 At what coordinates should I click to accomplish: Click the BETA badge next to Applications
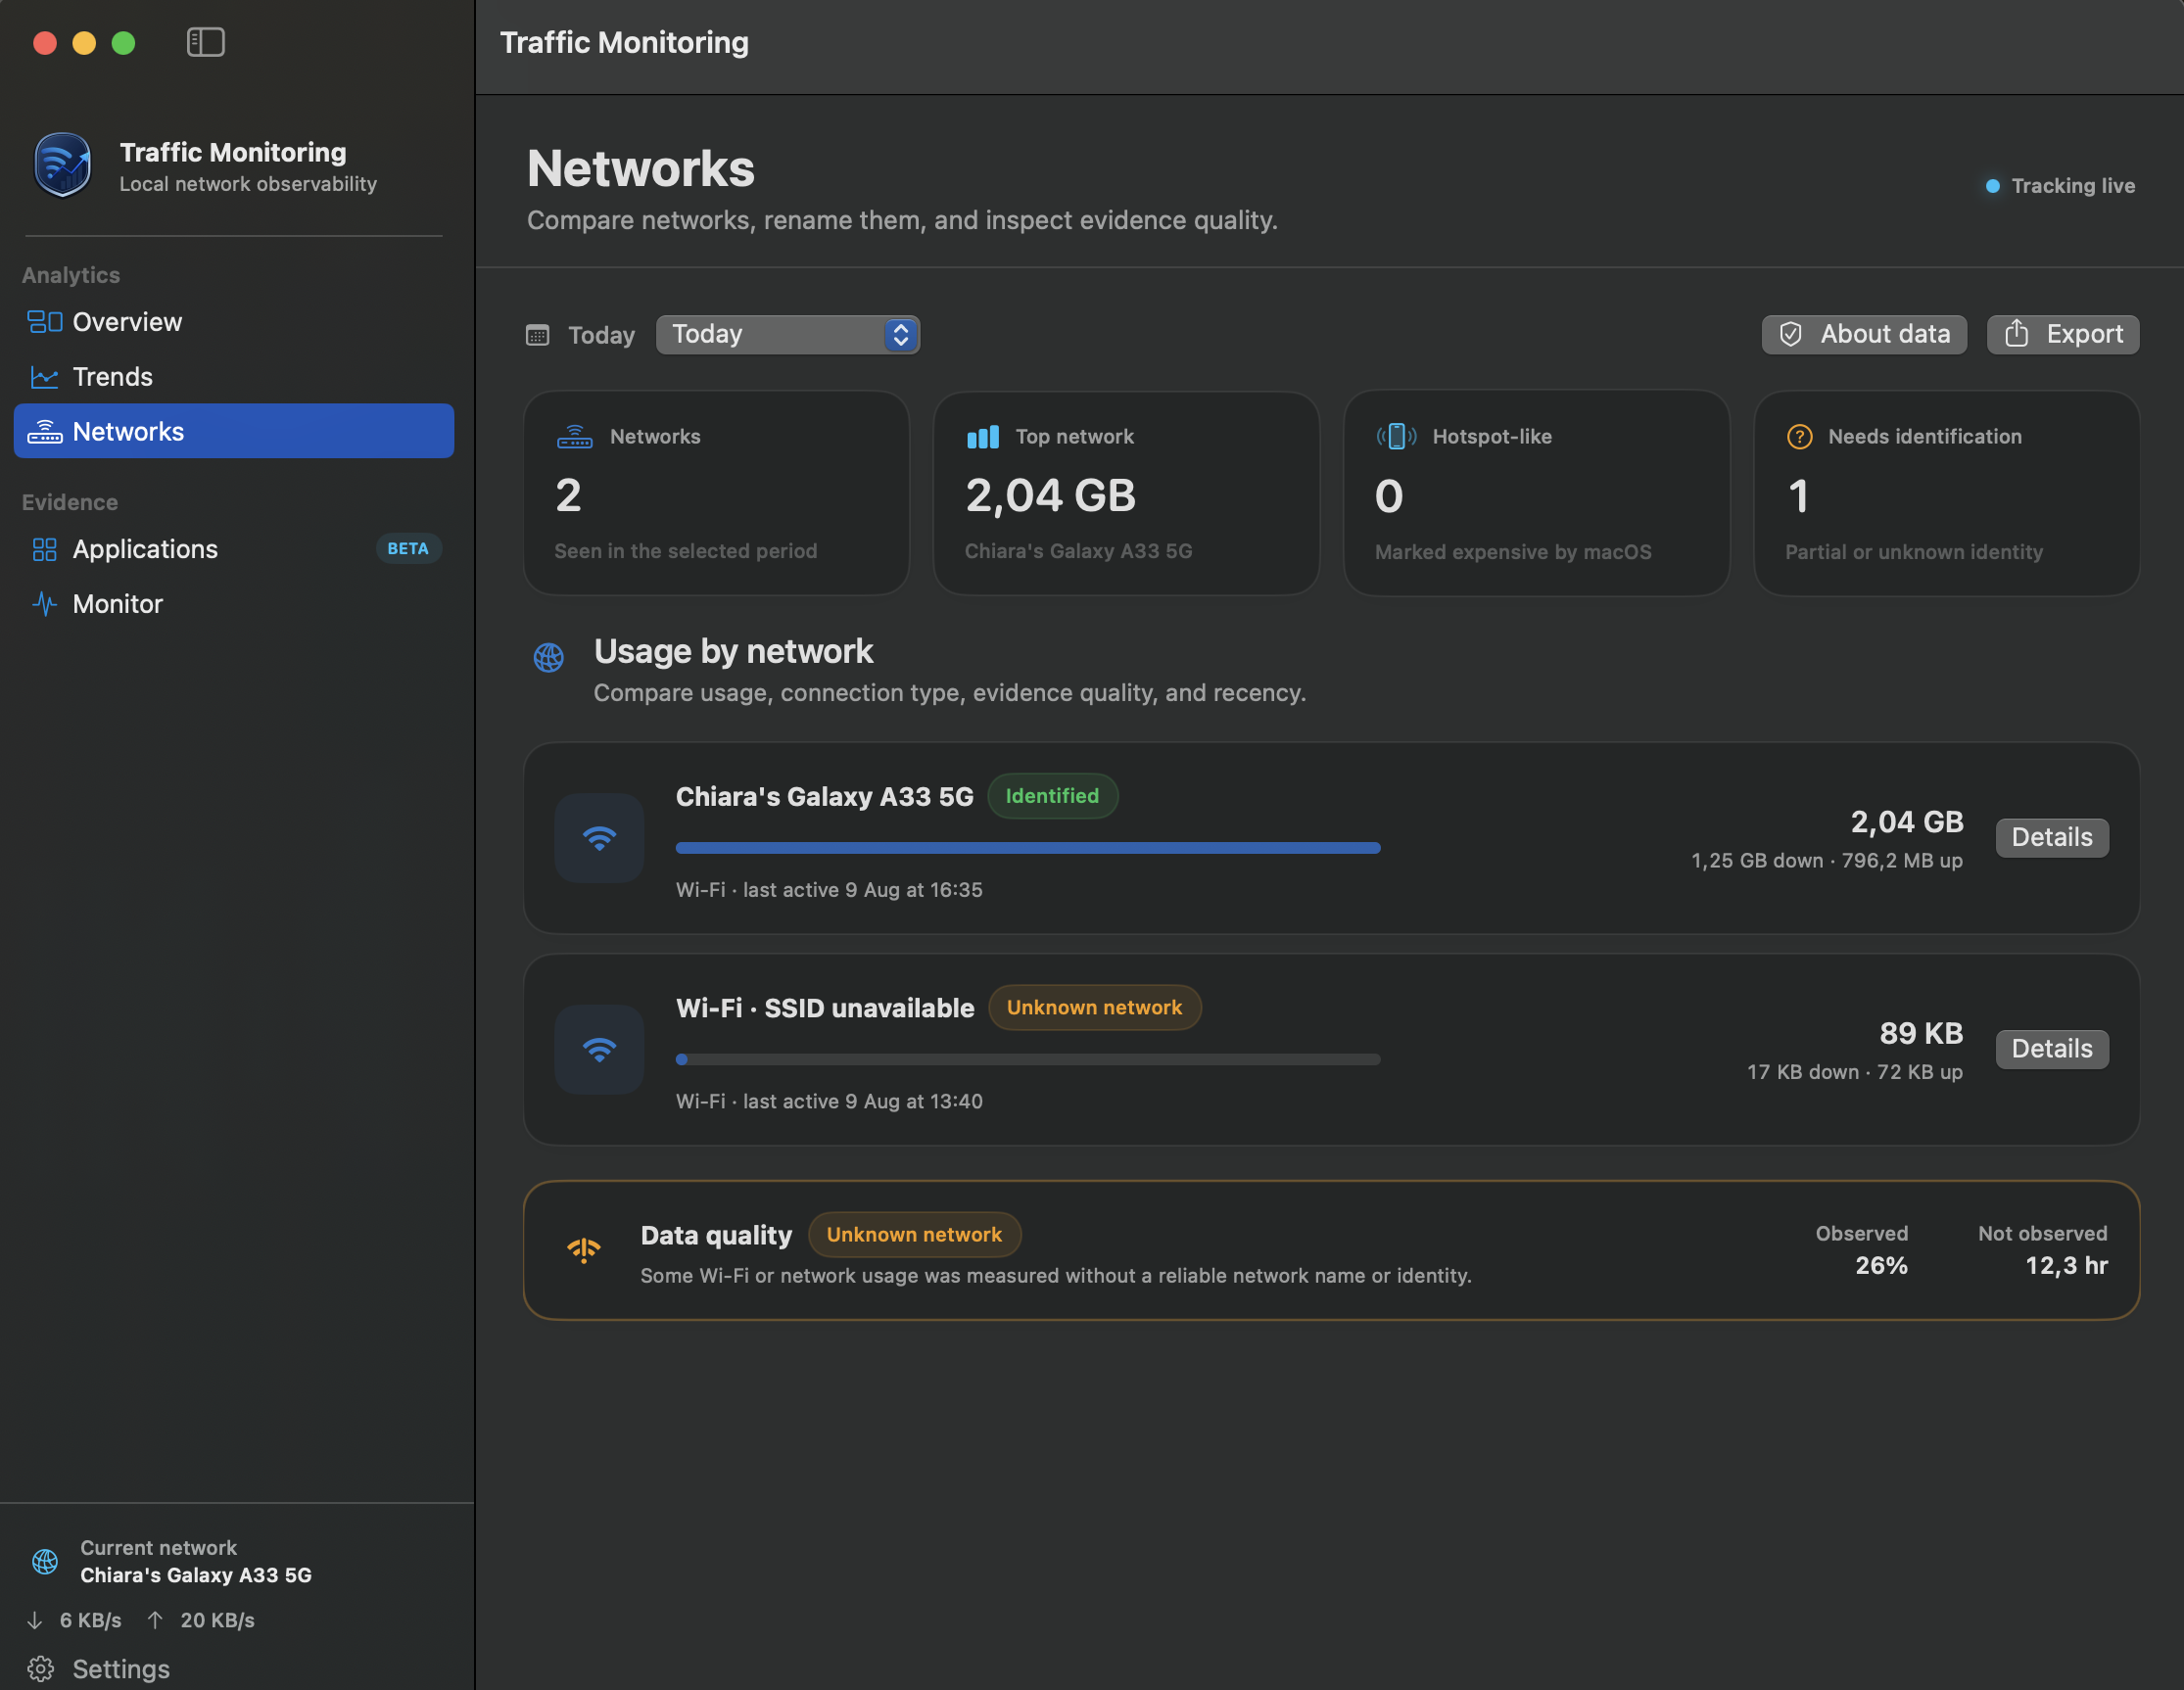coord(408,549)
